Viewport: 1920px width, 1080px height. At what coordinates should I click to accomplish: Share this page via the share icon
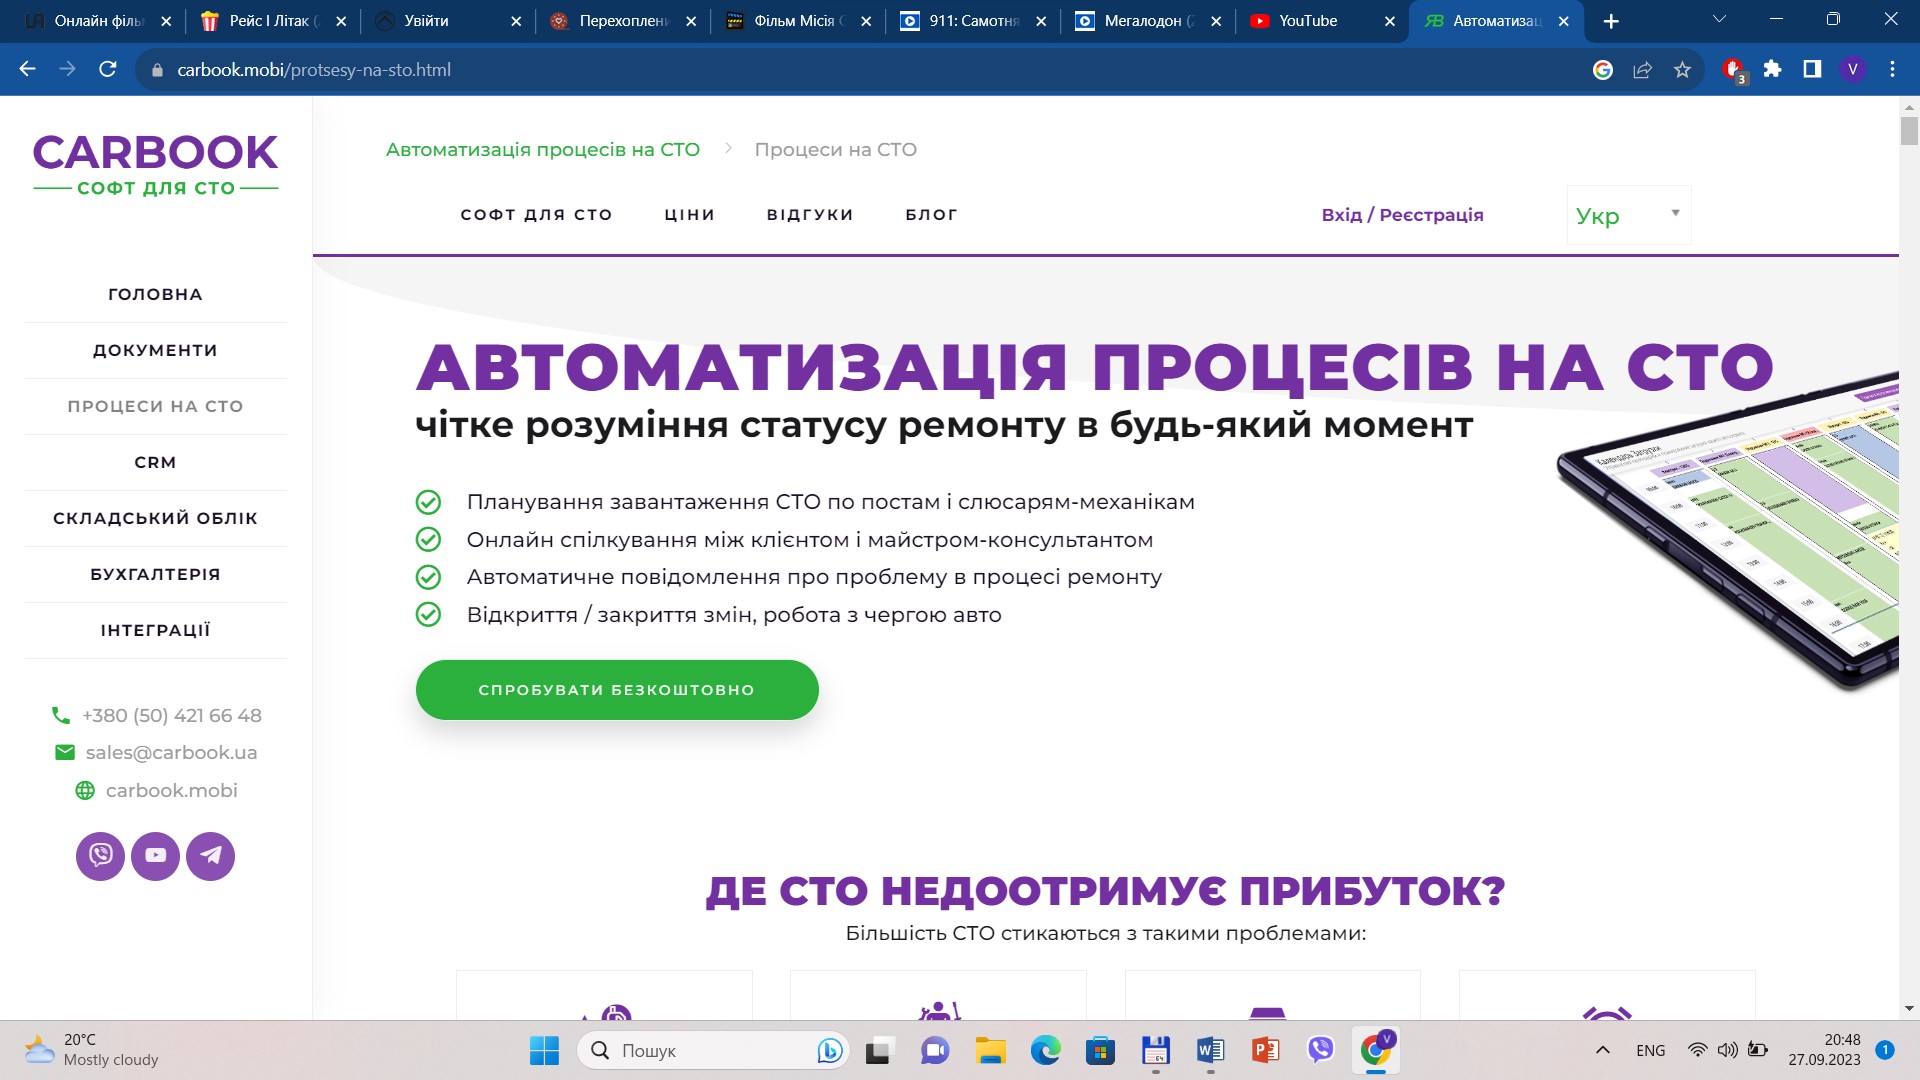1642,70
